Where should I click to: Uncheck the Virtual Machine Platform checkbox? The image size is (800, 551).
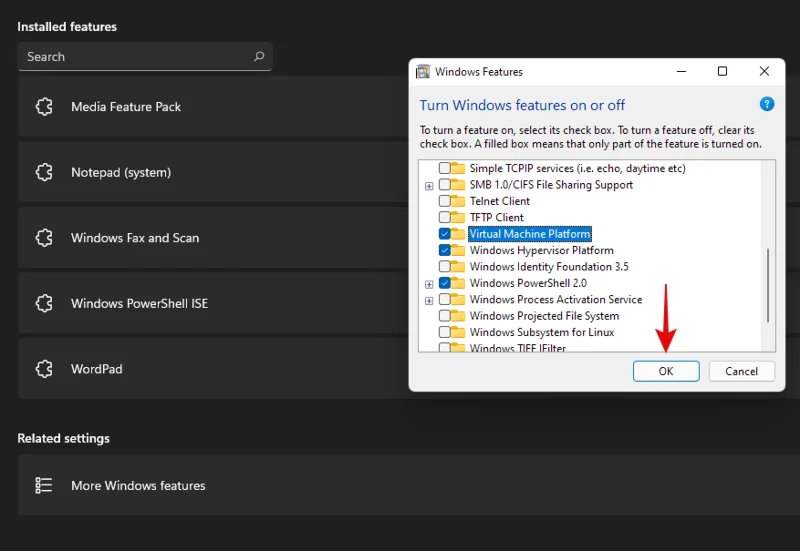pos(445,234)
